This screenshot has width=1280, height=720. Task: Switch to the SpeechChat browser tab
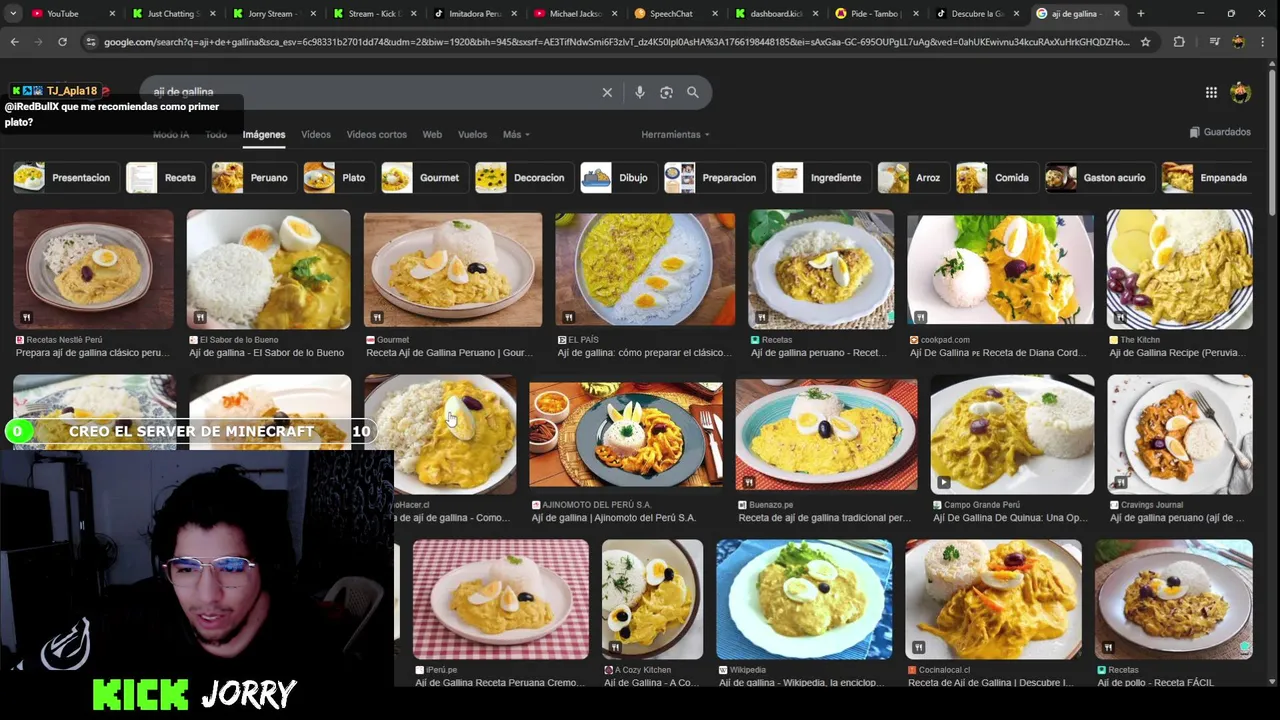click(675, 14)
